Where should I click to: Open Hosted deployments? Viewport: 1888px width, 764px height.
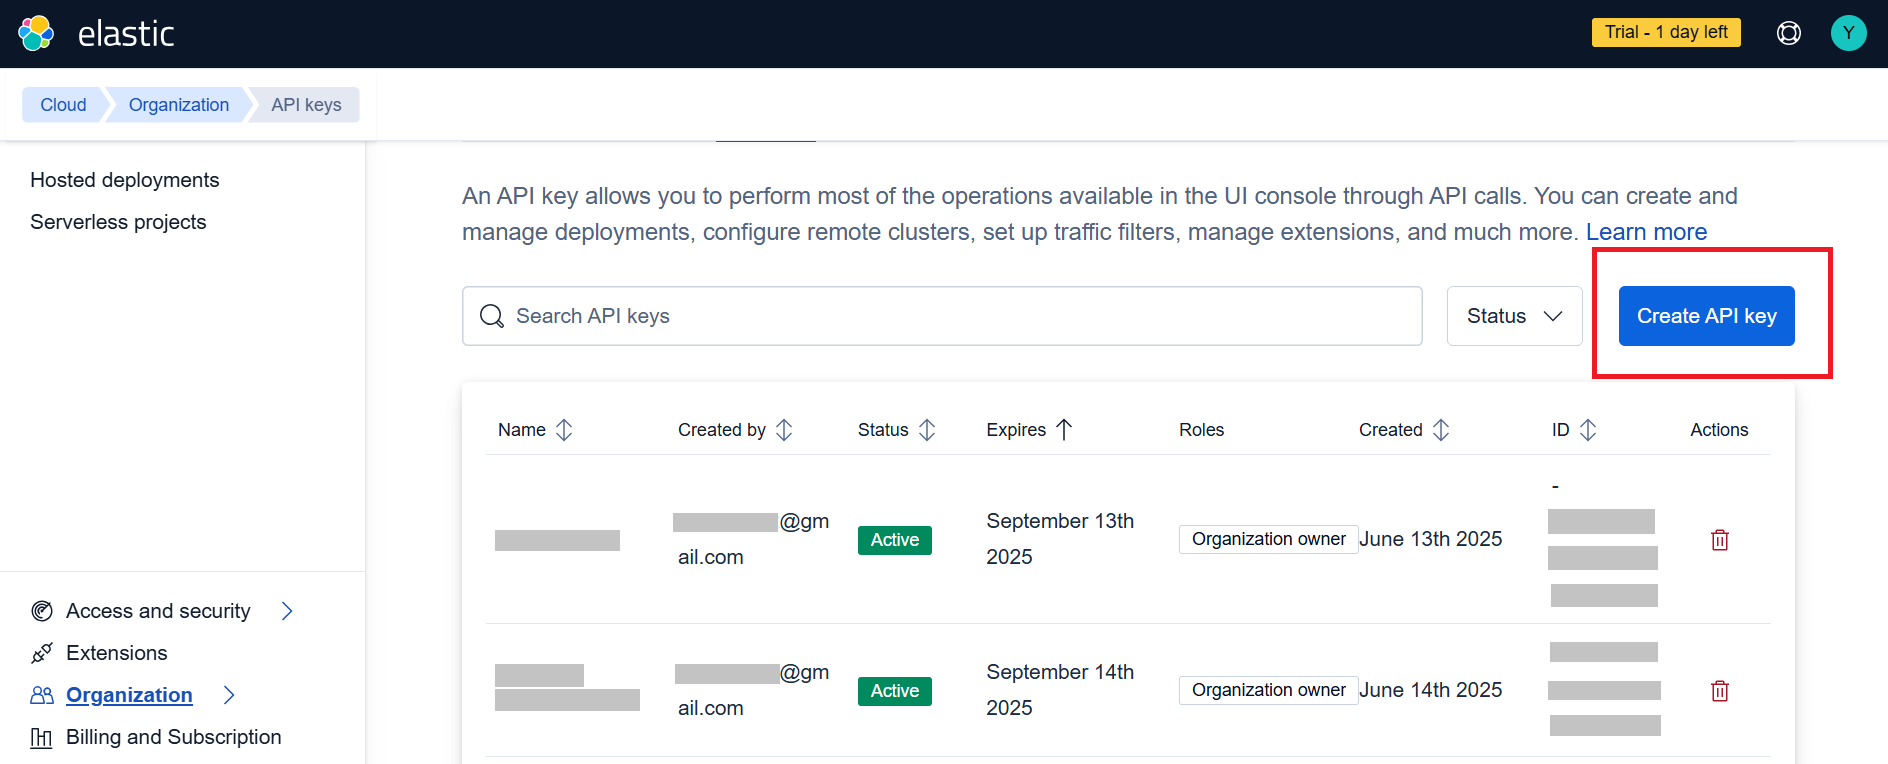pyautogui.click(x=125, y=180)
